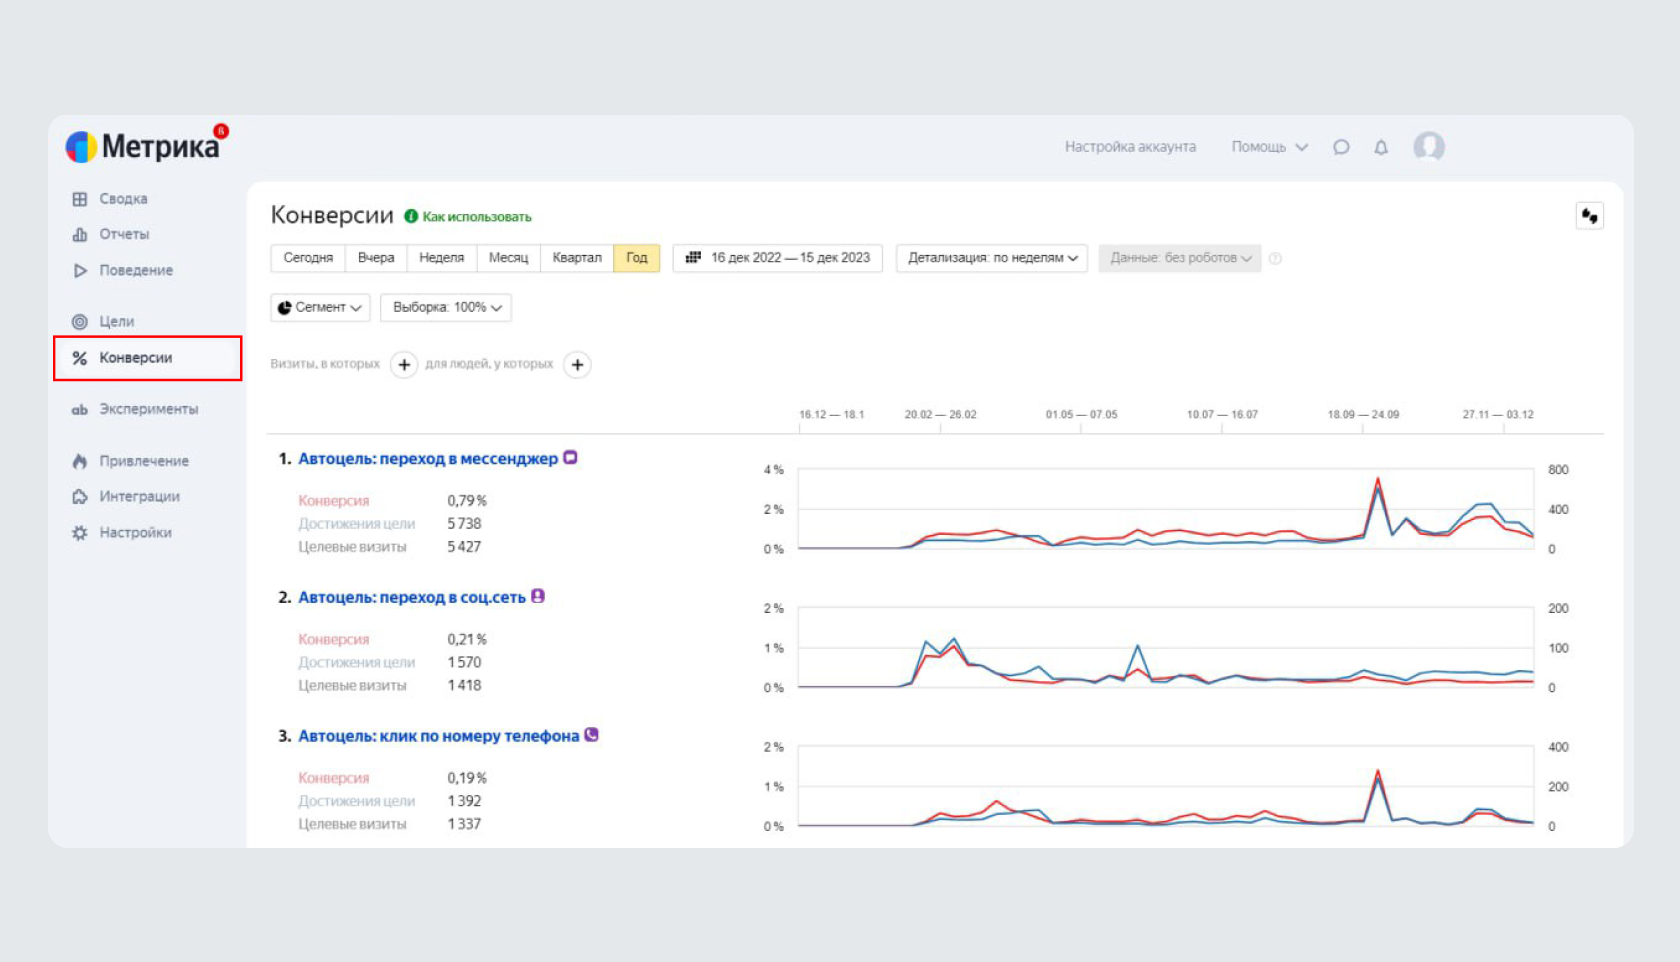Open the Сегмент dropdown
1680x962 pixels.
tap(320, 307)
